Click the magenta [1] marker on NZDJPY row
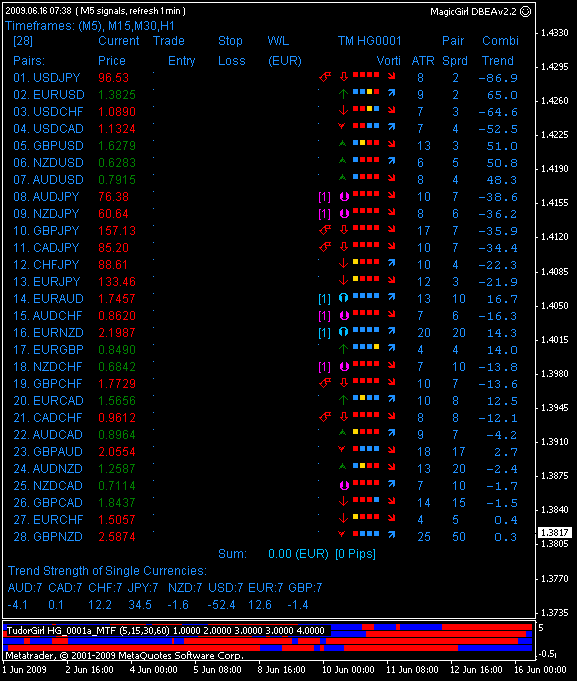Viewport: 577px width, 681px height. click(x=324, y=214)
